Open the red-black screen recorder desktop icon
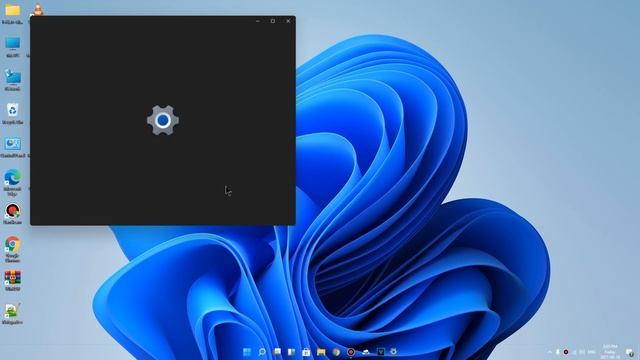 [x=13, y=211]
